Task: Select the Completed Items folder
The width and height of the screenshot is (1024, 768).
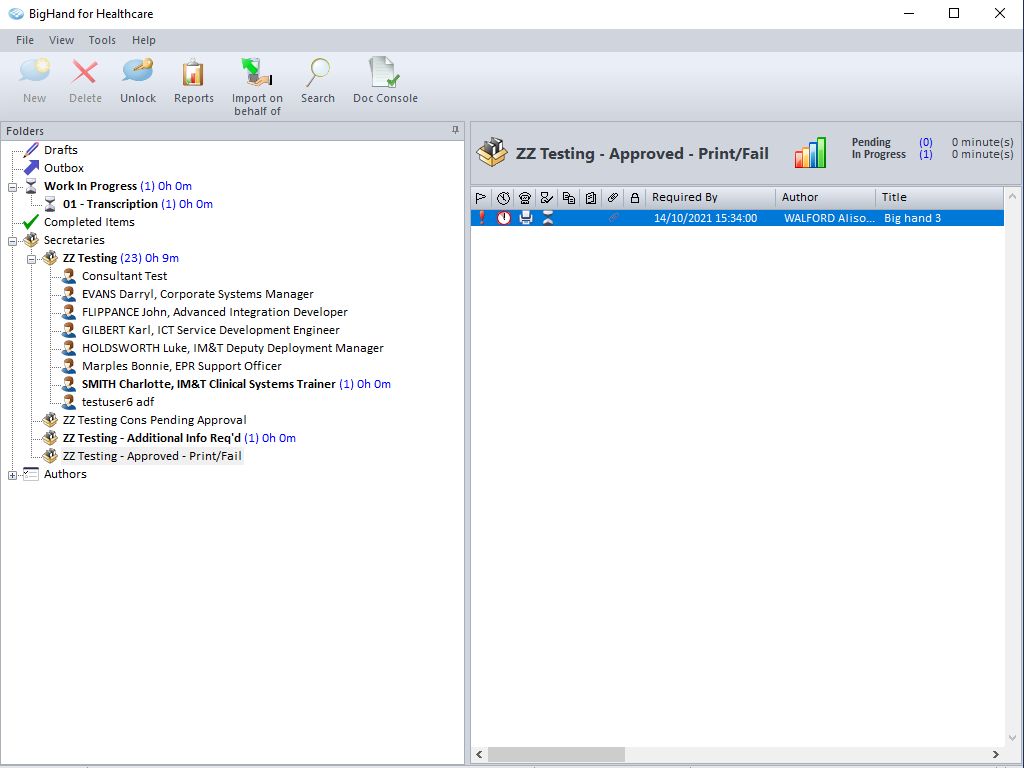Action: tap(89, 222)
